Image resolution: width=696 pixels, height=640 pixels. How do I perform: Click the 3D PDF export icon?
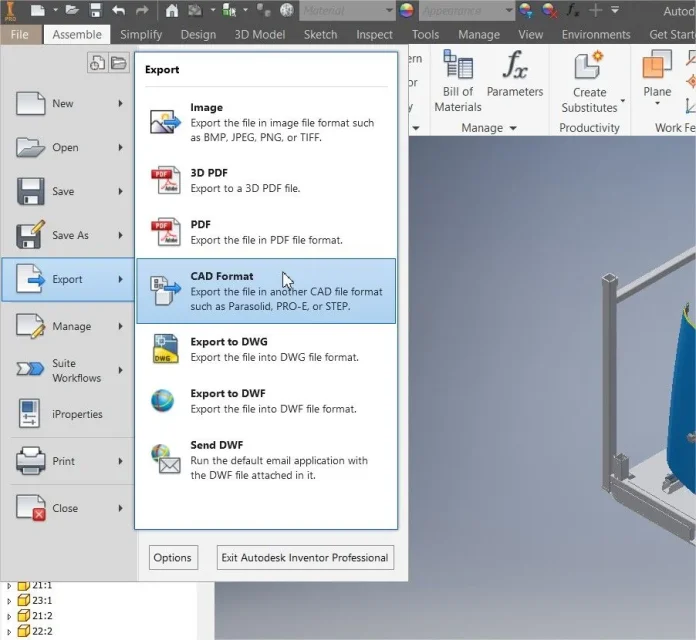coord(166,180)
